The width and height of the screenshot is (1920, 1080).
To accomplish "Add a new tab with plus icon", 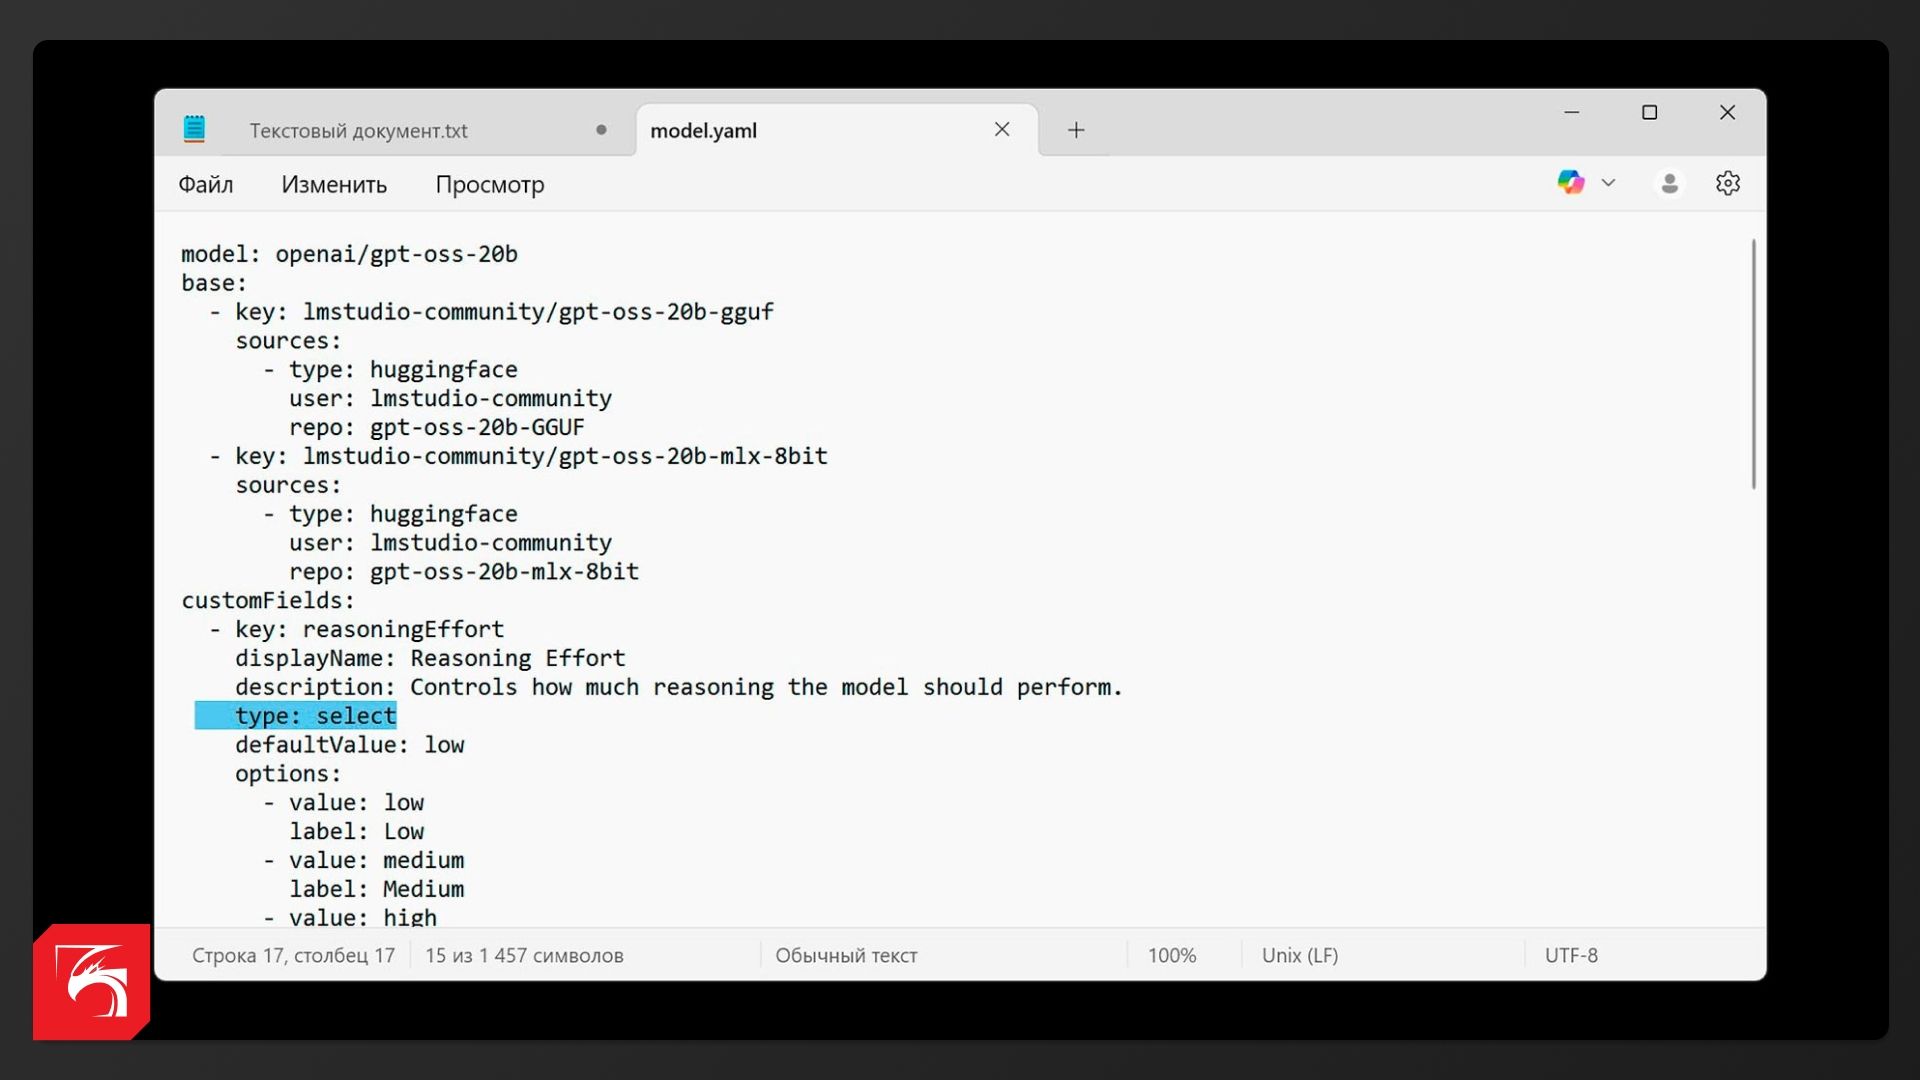I will pos(1076,130).
